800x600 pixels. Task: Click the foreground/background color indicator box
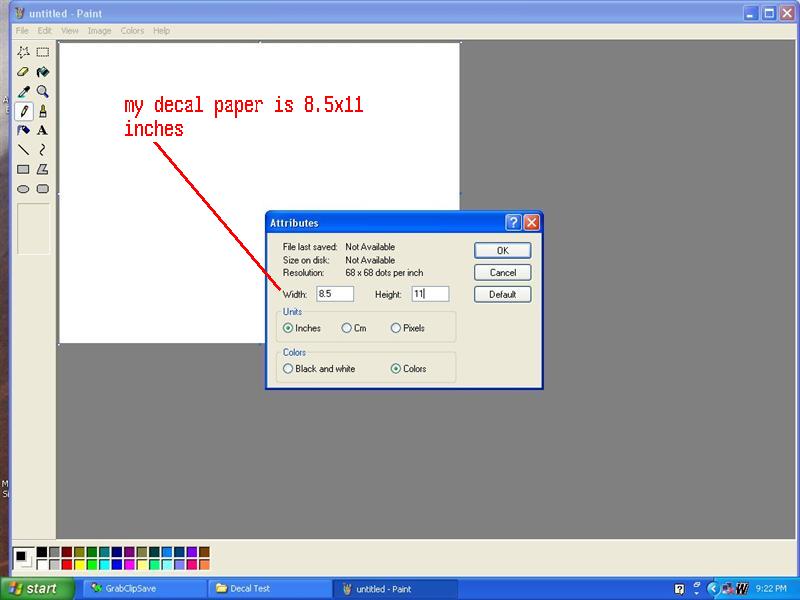point(23,558)
